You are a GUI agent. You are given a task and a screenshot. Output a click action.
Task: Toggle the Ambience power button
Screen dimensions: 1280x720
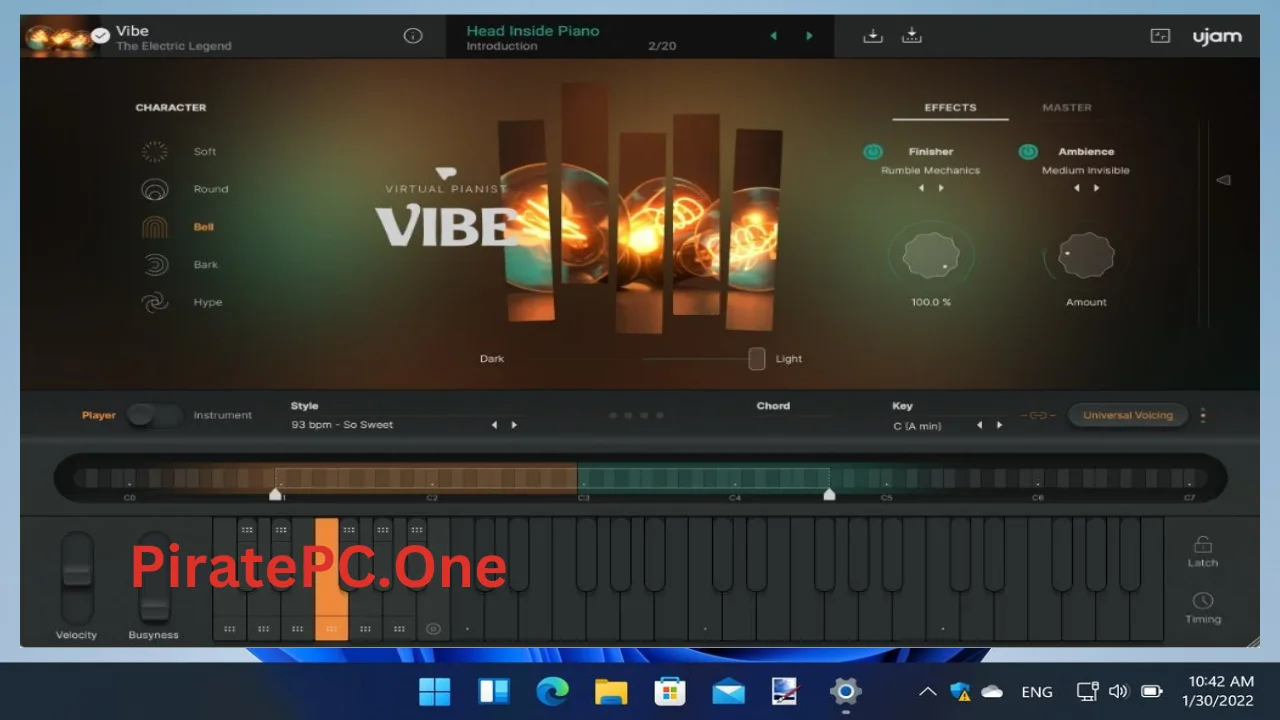(1028, 152)
